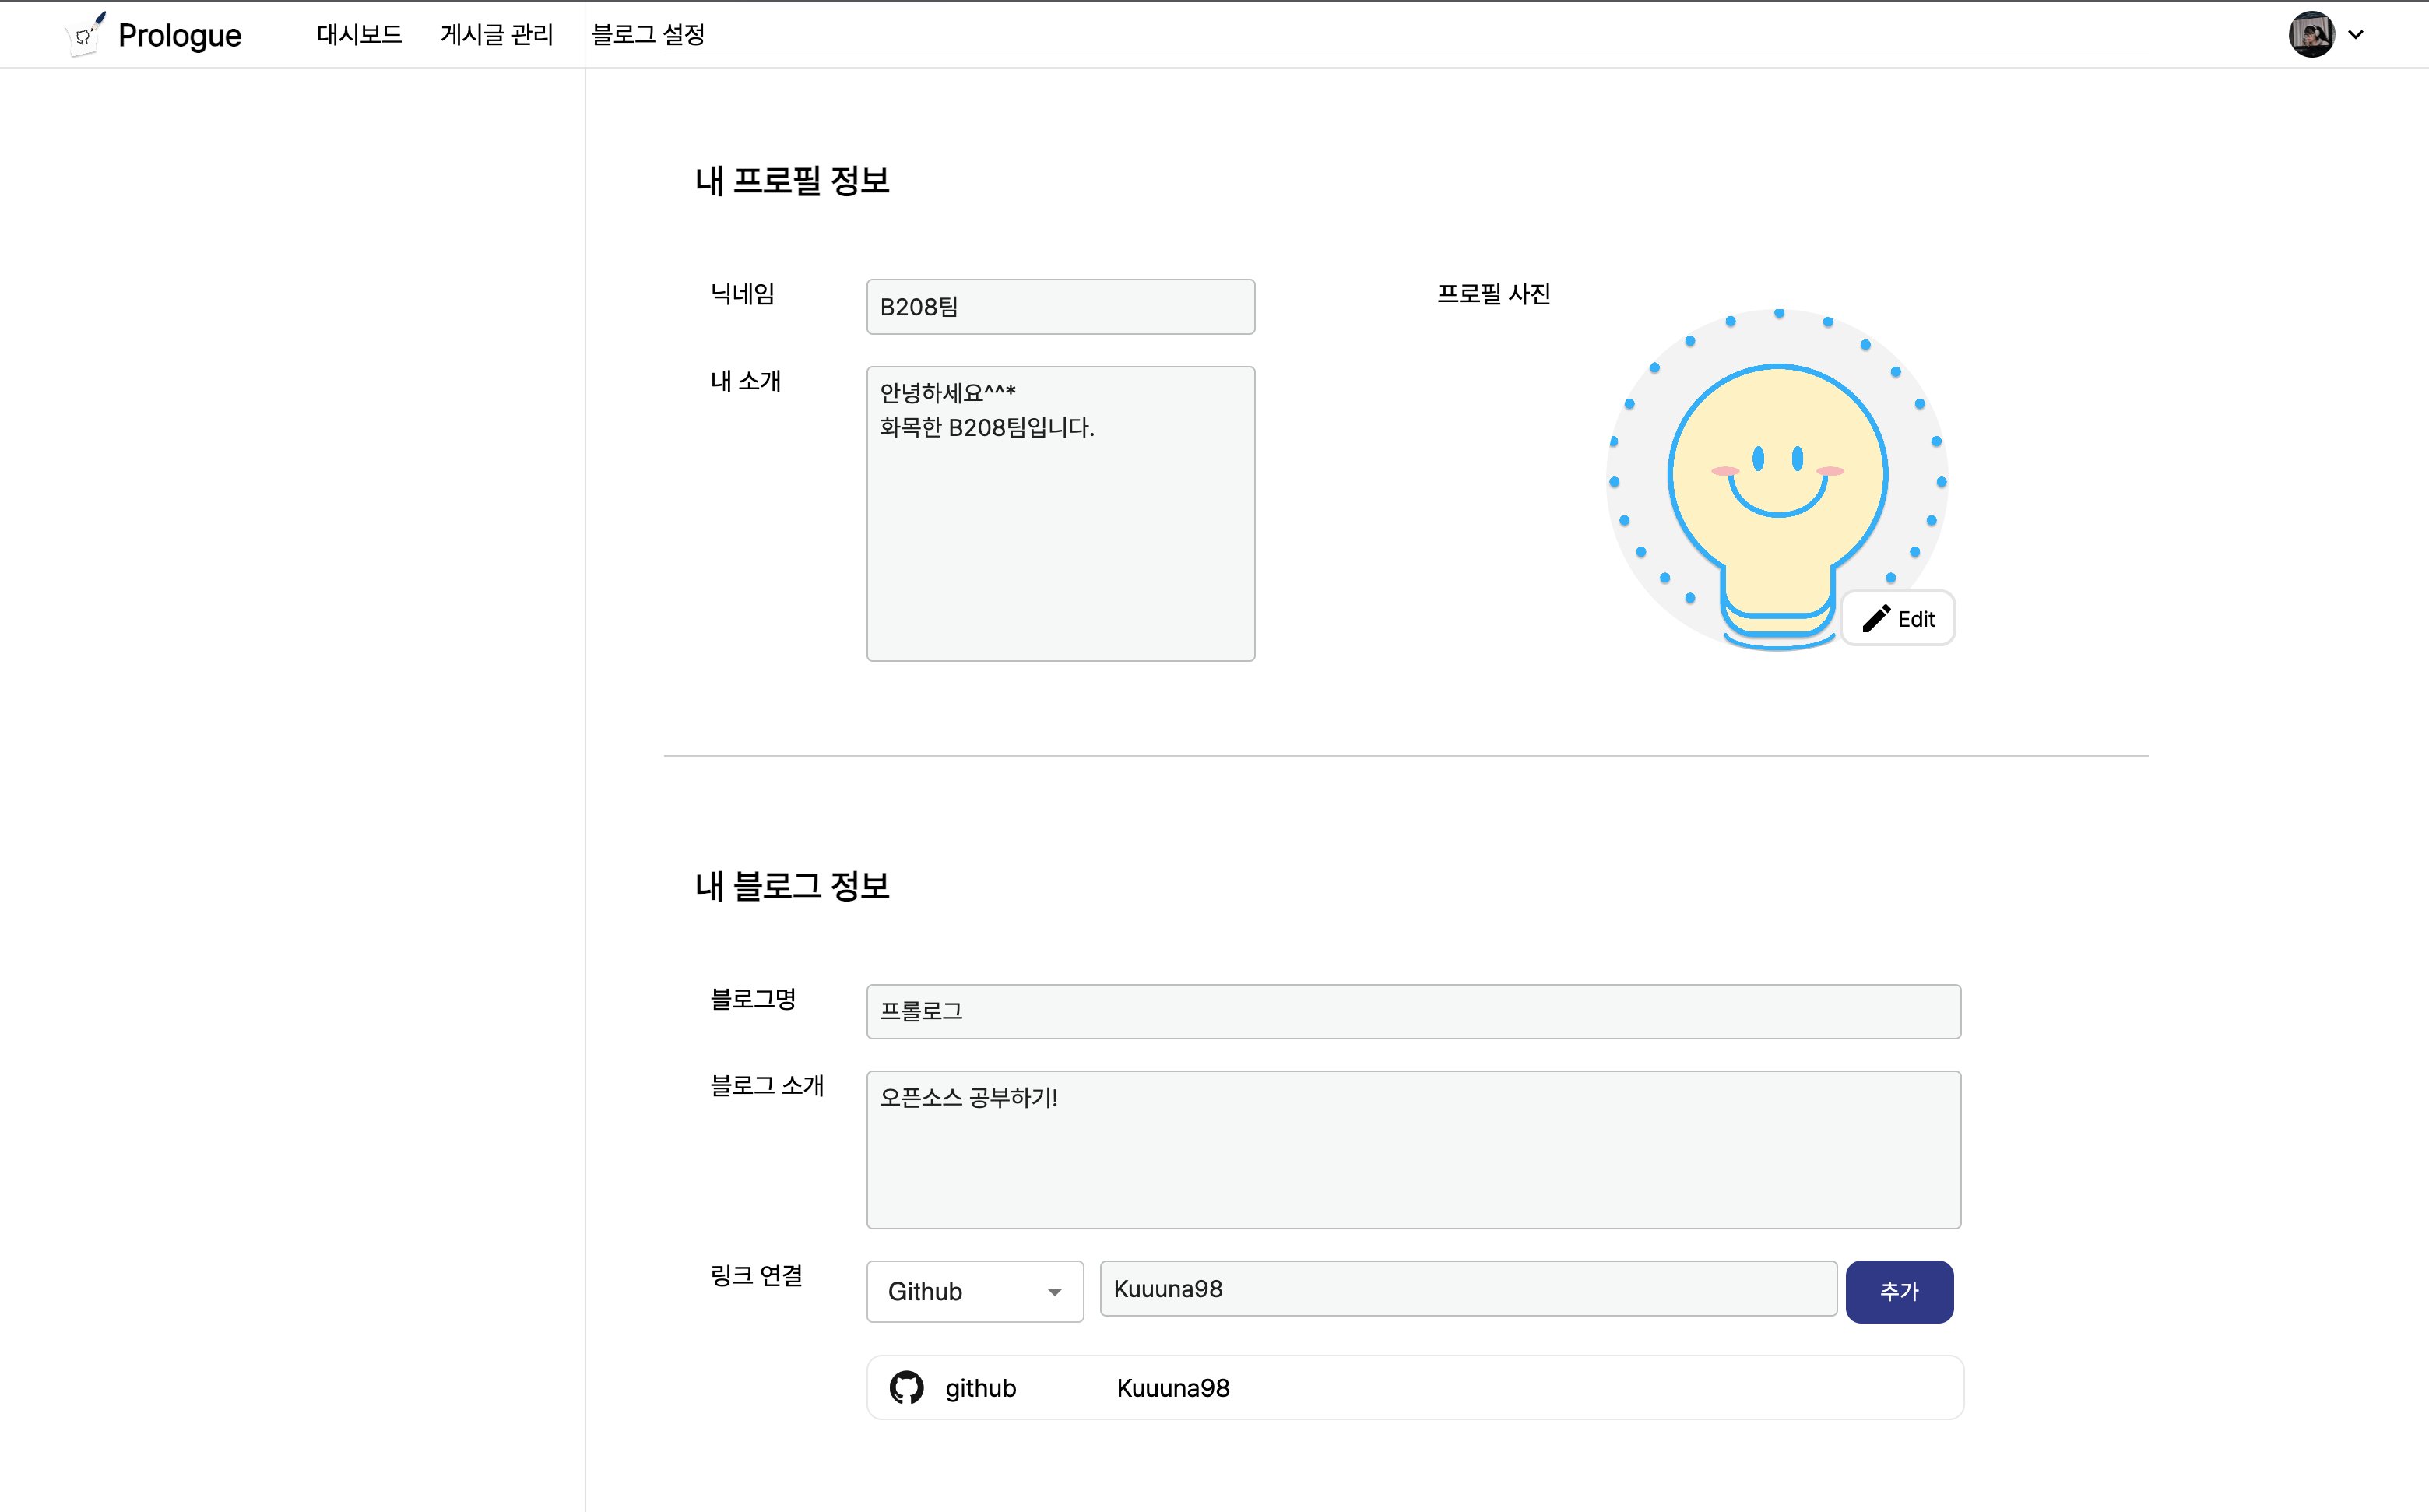This screenshot has height=1512, width=2429.
Task: Click the Prologue quill logo icon
Action: [x=85, y=34]
